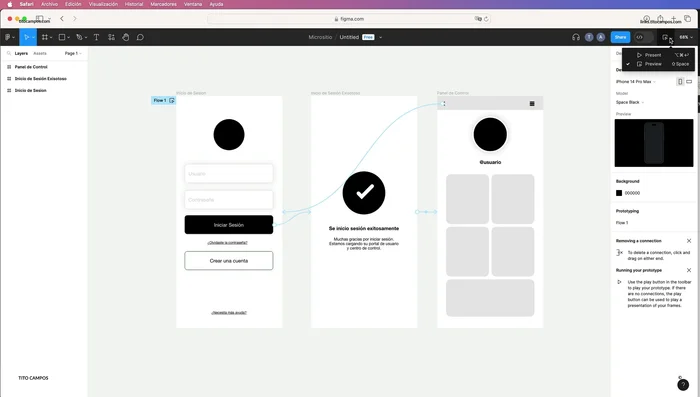Click Safari sidebar toggle icon
This screenshot has width=700, height=397.
[x=40, y=19]
